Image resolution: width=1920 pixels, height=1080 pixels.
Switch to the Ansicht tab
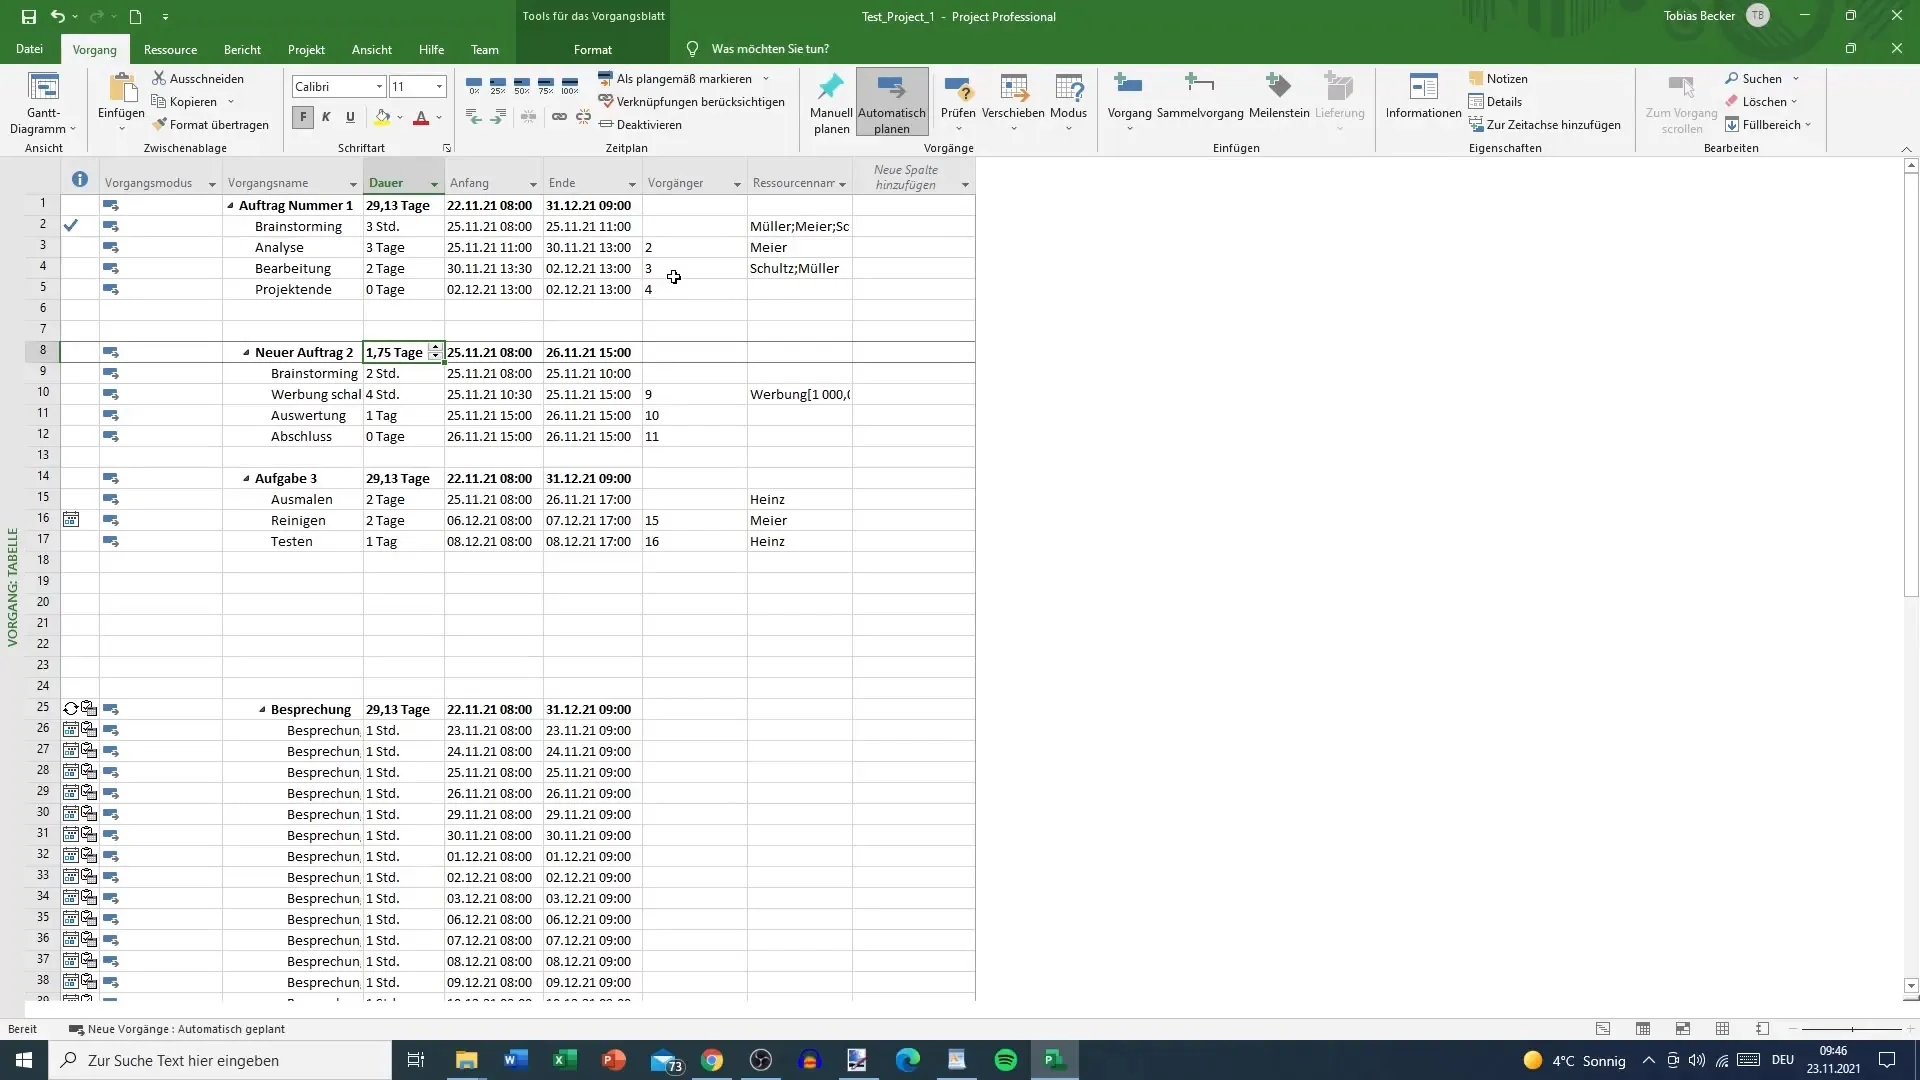372,49
